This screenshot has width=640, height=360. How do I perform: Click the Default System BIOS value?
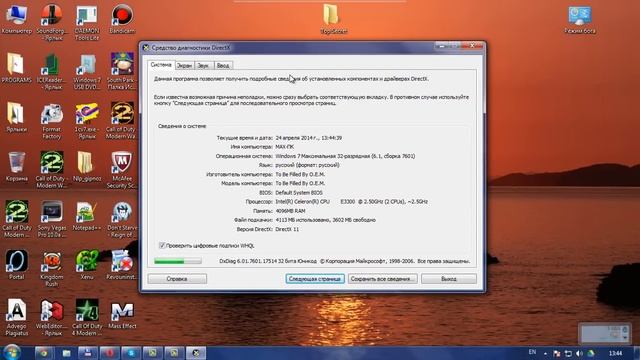[299, 193]
